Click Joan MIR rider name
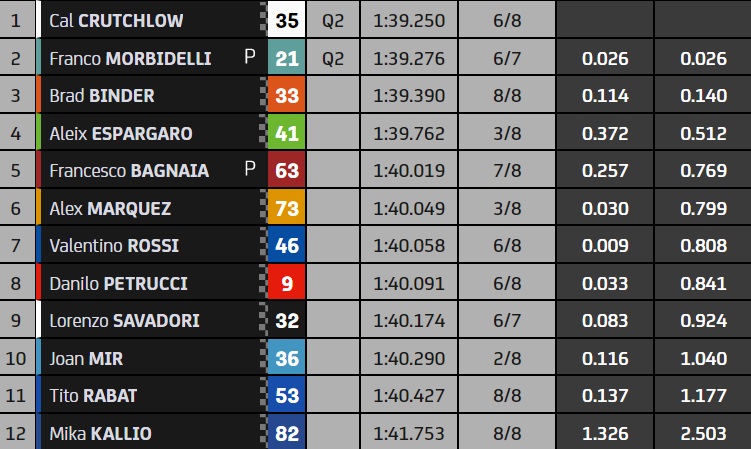Image resolution: width=751 pixels, height=449 pixels. pyautogui.click(x=86, y=359)
